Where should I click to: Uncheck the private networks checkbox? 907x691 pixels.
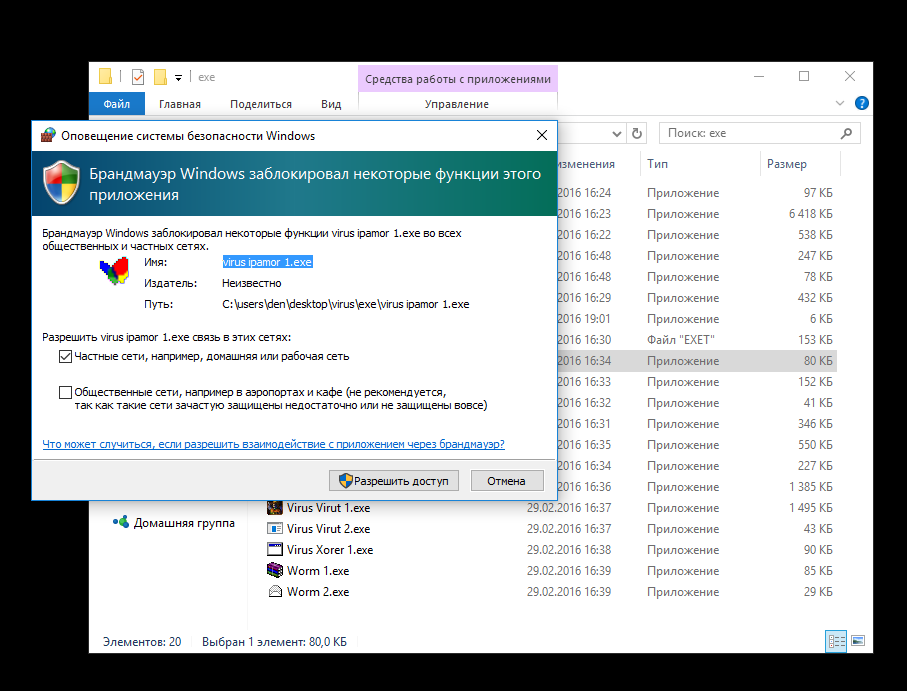(66, 356)
